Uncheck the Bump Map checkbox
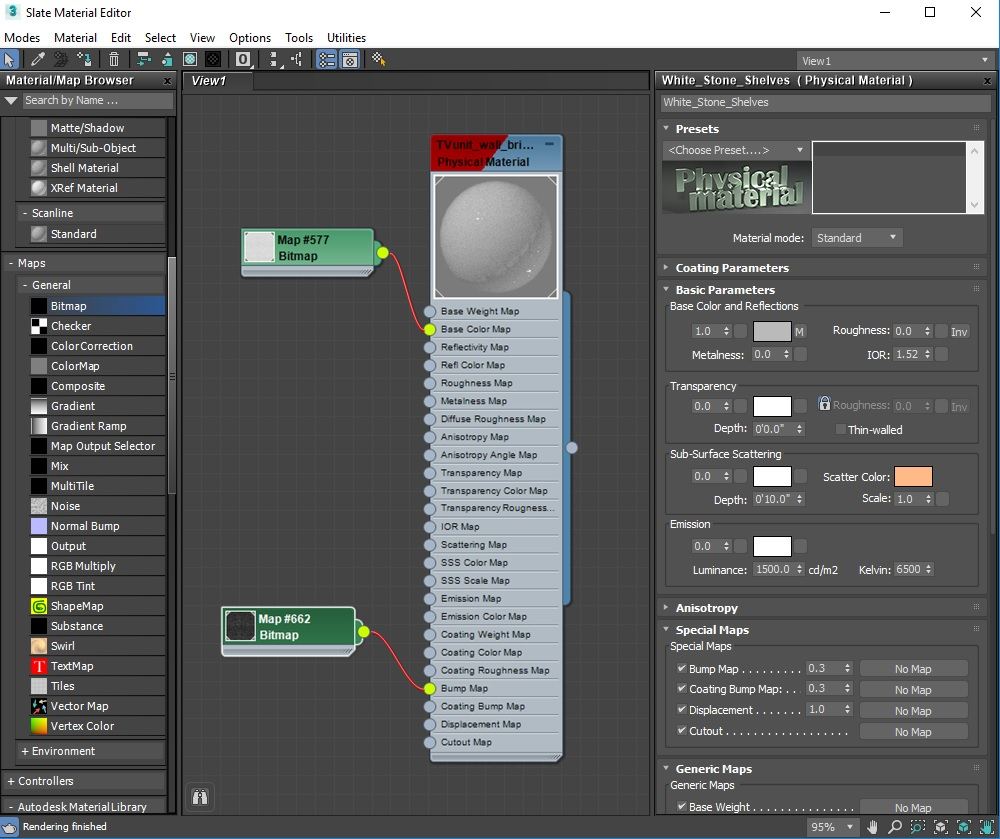This screenshot has height=839, width=1000. pos(682,668)
